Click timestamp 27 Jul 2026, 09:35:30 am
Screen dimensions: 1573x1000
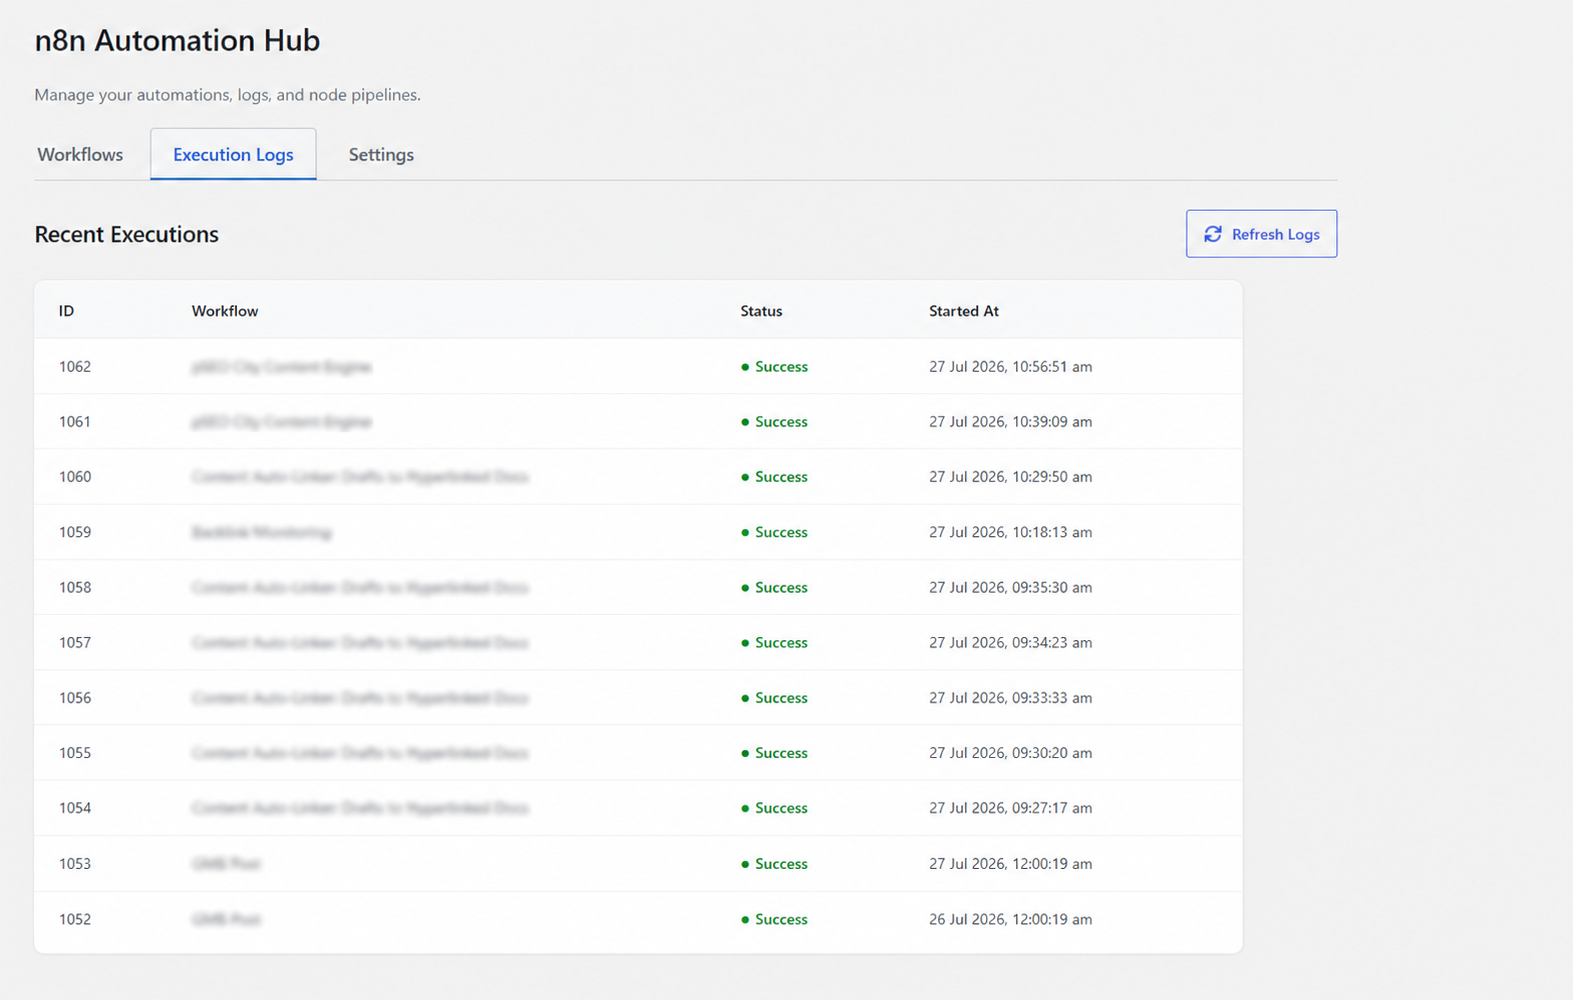1010,587
